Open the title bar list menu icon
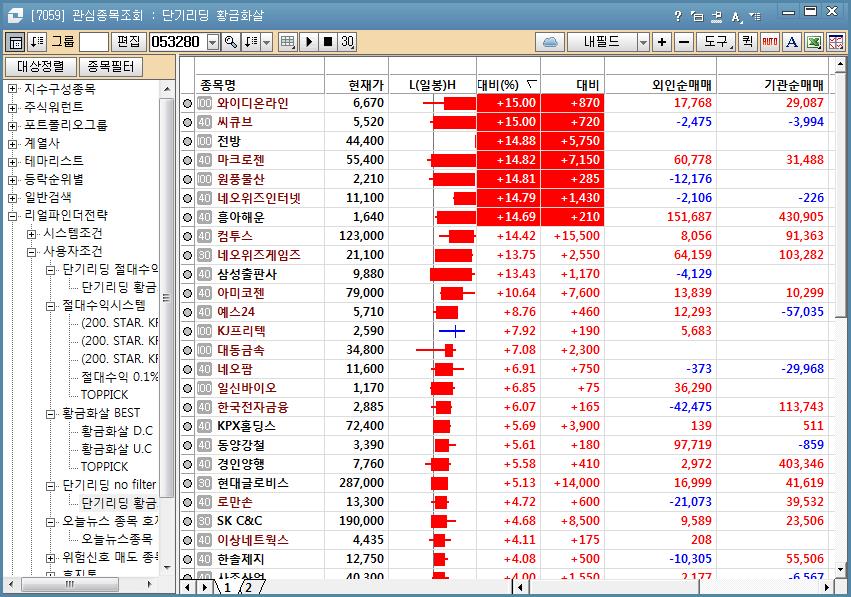This screenshot has width=851, height=597. [x=755, y=16]
